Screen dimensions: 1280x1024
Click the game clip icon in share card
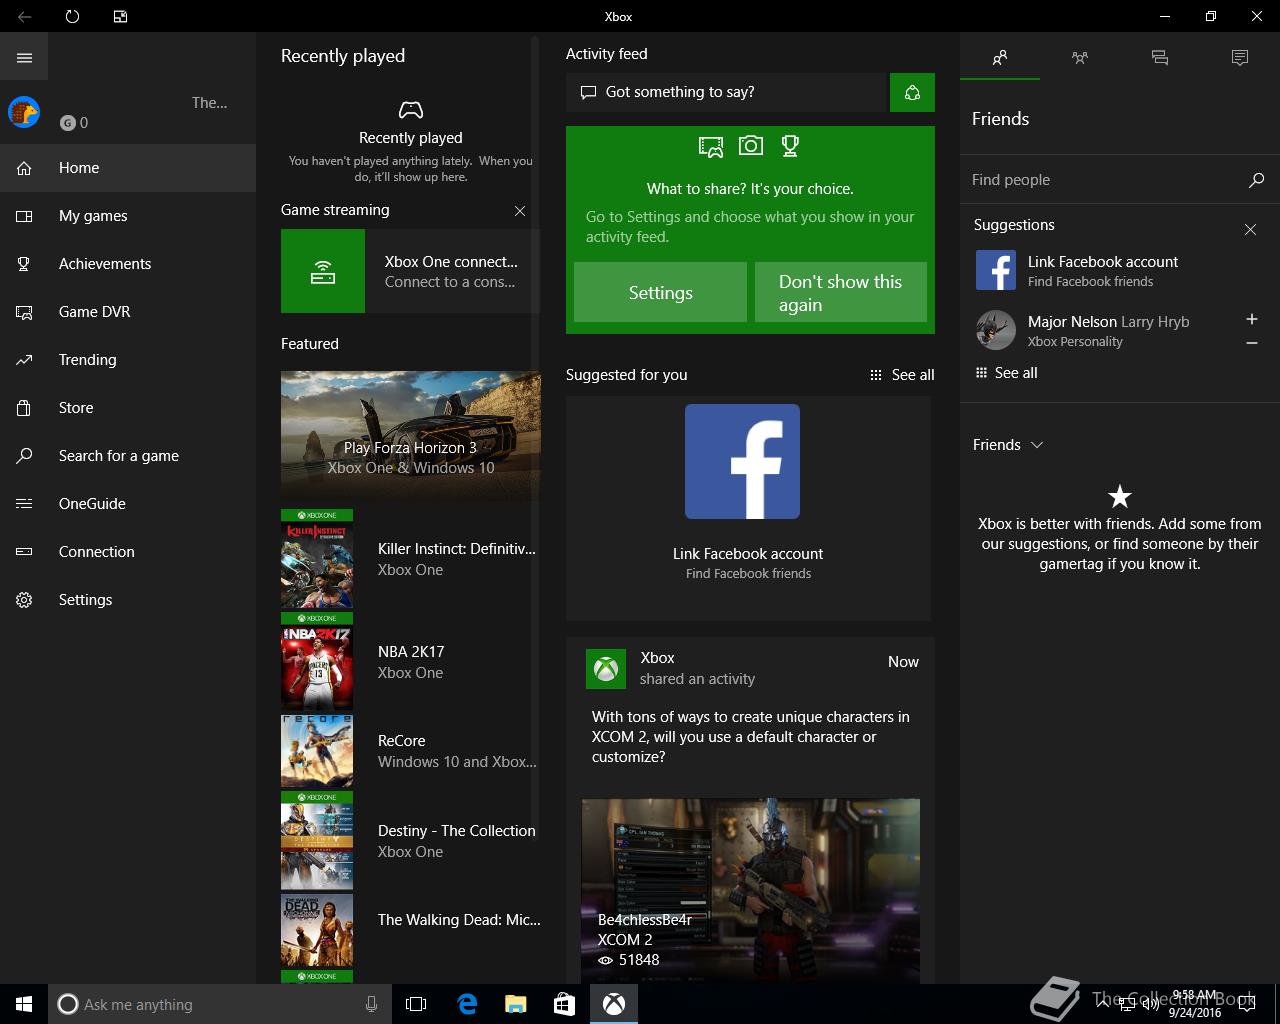coord(711,147)
